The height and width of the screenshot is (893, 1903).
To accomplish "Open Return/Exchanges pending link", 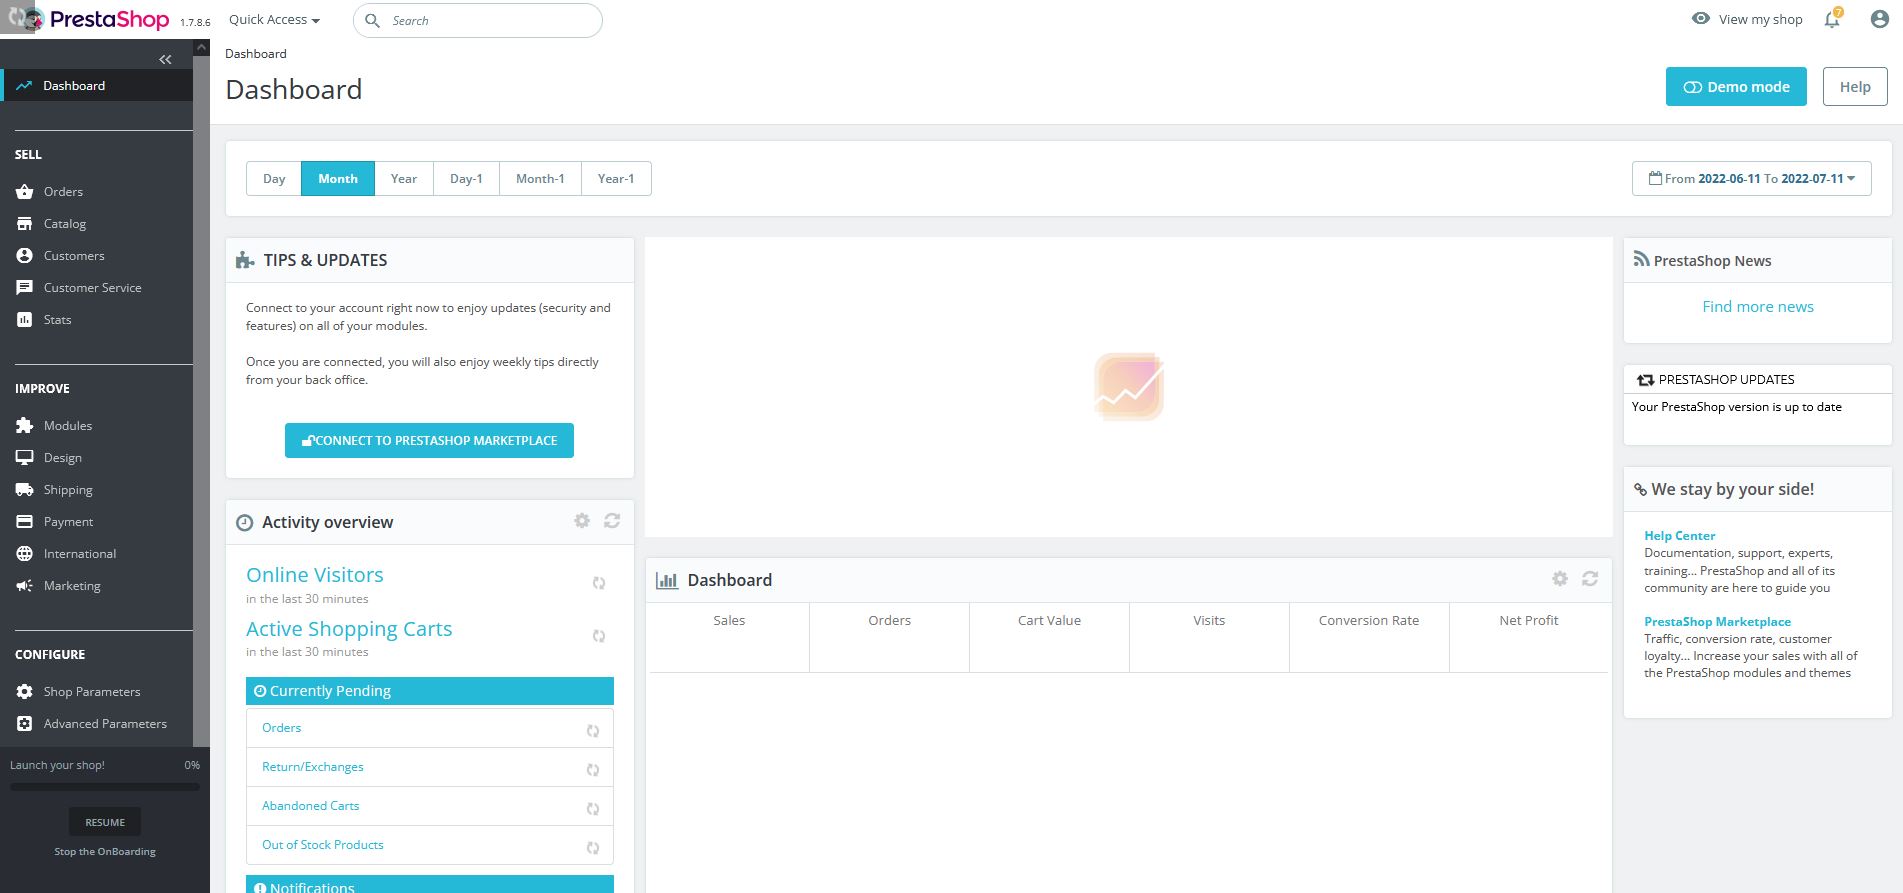I will pos(313,767).
